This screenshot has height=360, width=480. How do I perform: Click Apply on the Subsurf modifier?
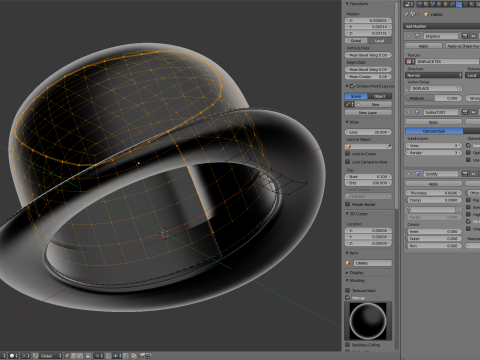pos(434,122)
